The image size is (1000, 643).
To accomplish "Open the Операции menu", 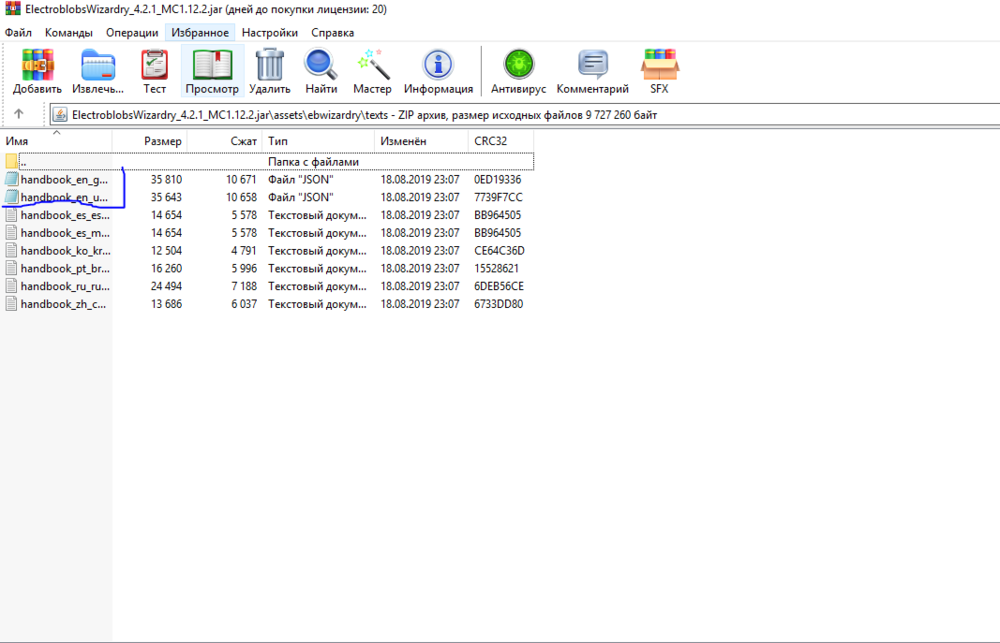I will coord(132,33).
